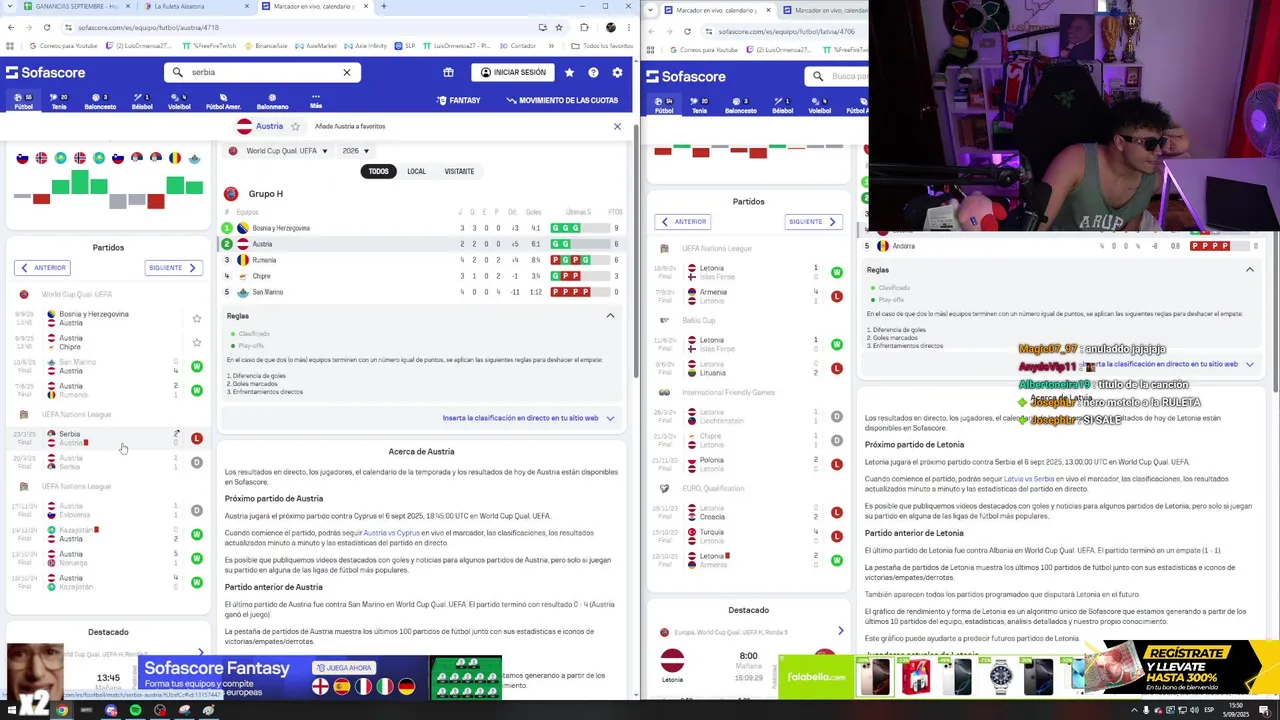This screenshot has width=1280, height=720.
Task: Open the Serbia vs Austria Nations League match
Action: 108,438
